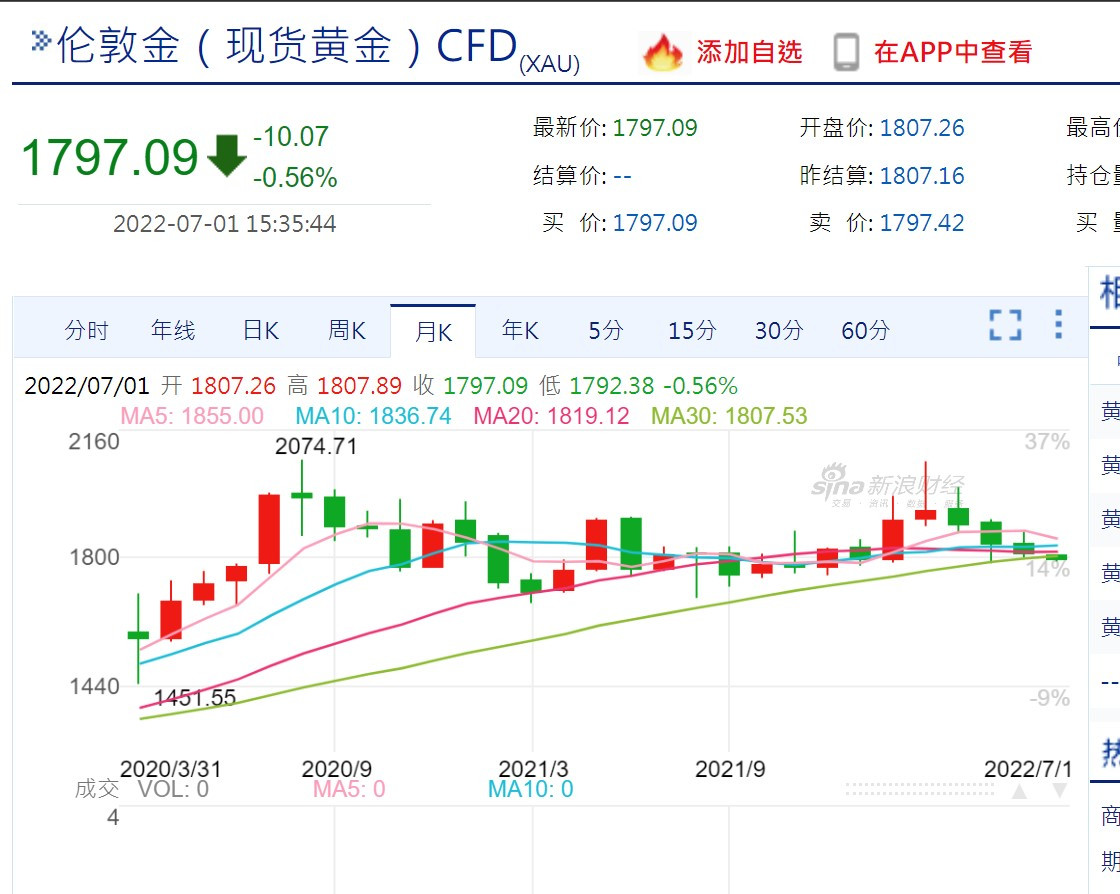Click the 2022/7/1 date axis label
1120x894 pixels.
point(1028,769)
